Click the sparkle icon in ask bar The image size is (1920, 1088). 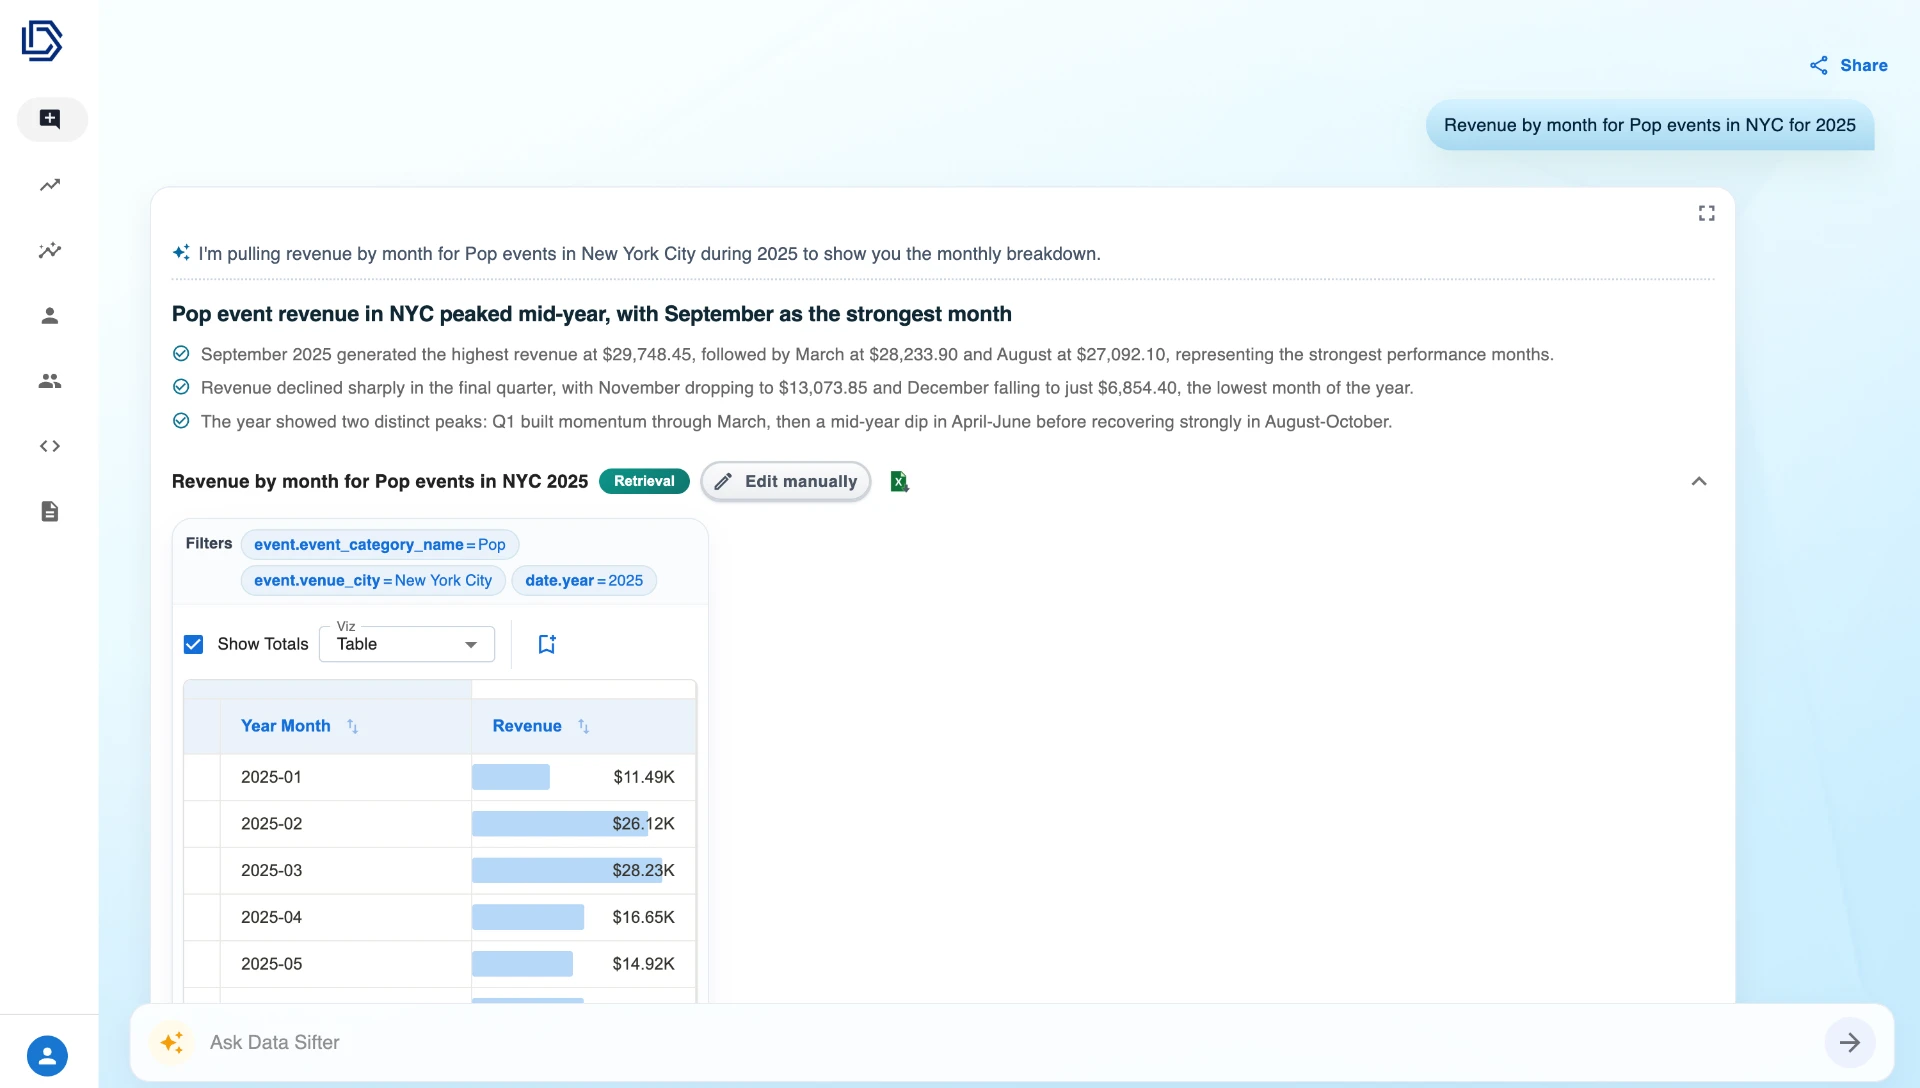171,1043
